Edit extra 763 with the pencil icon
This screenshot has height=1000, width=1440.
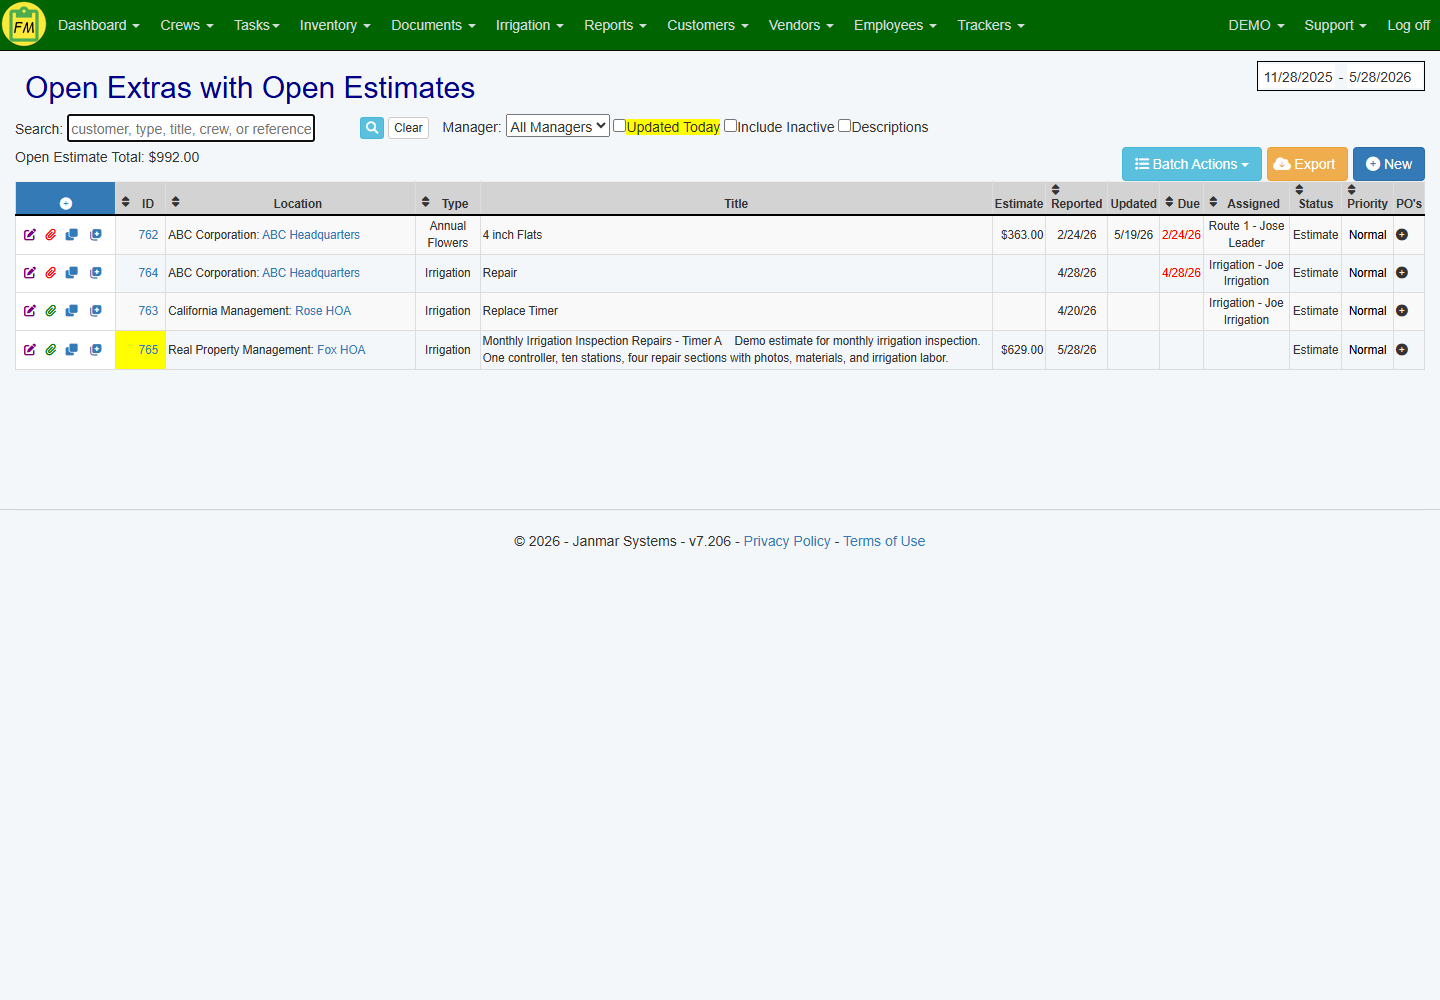(x=30, y=311)
